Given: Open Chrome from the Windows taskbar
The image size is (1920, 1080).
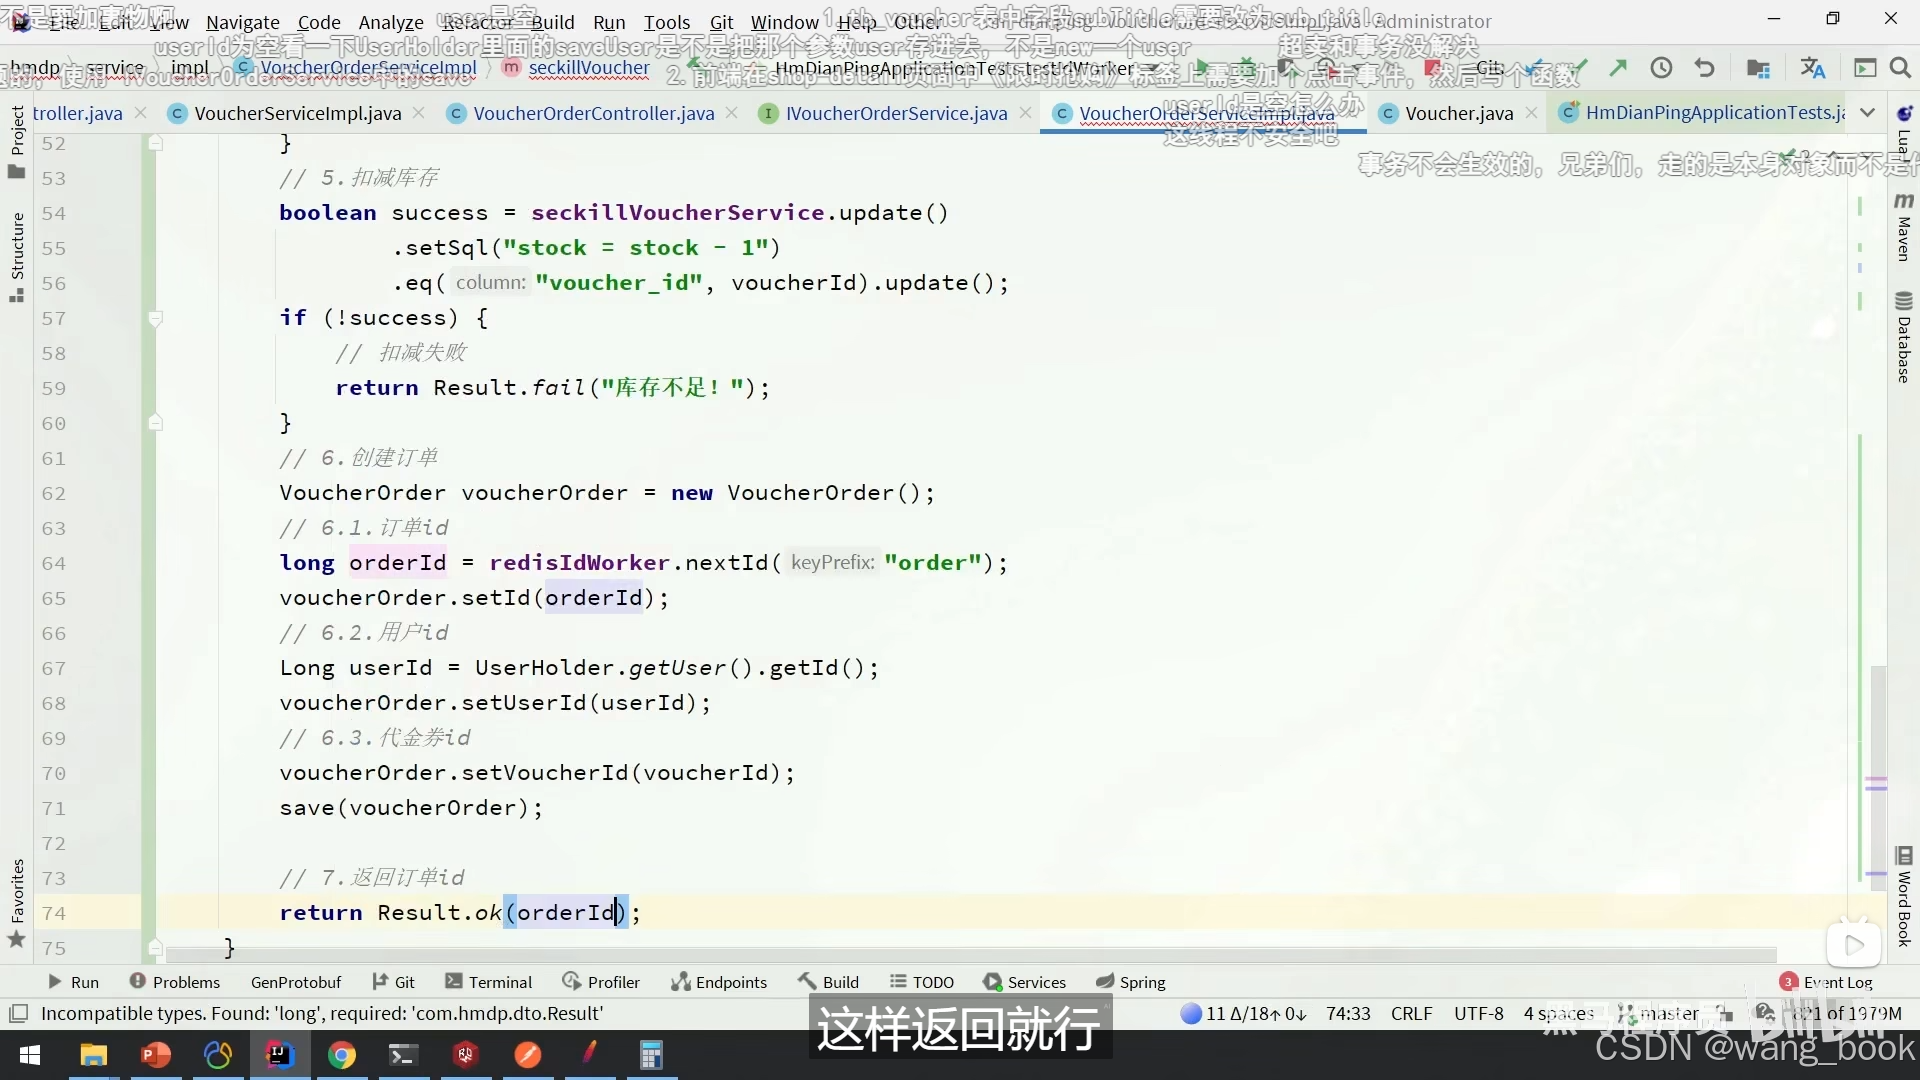Looking at the screenshot, I should pyautogui.click(x=342, y=1055).
